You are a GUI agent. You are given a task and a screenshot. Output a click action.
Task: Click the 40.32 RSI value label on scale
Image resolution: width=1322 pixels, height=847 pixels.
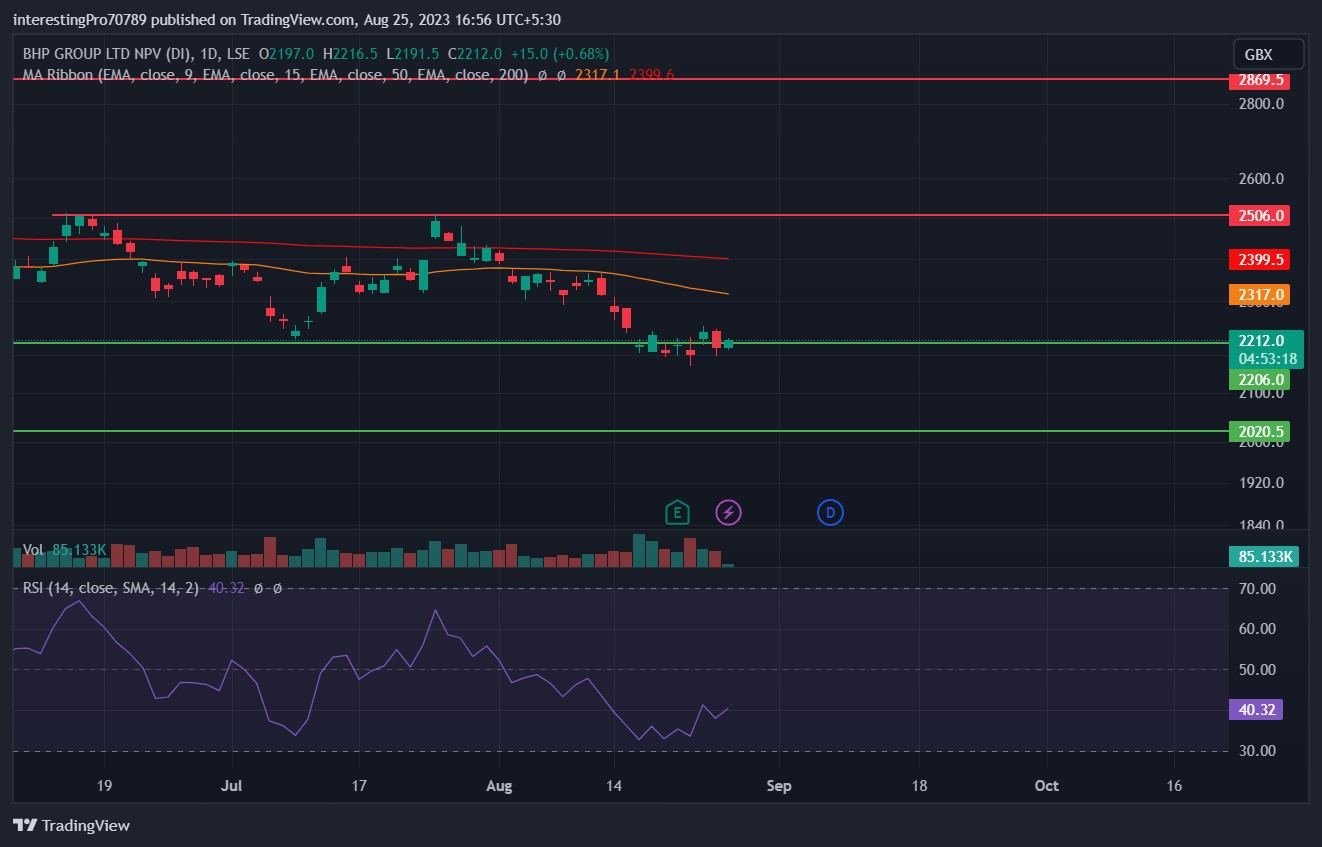pos(1256,710)
